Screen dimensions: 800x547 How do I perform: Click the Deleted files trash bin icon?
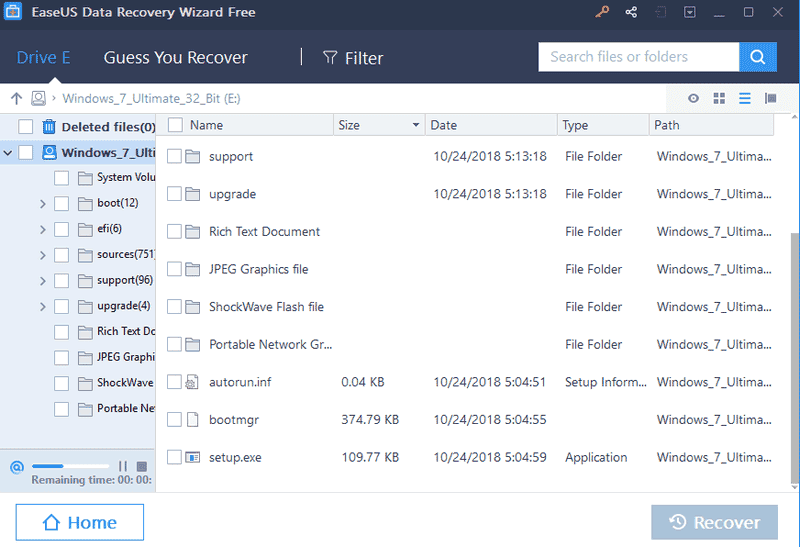[x=49, y=126]
